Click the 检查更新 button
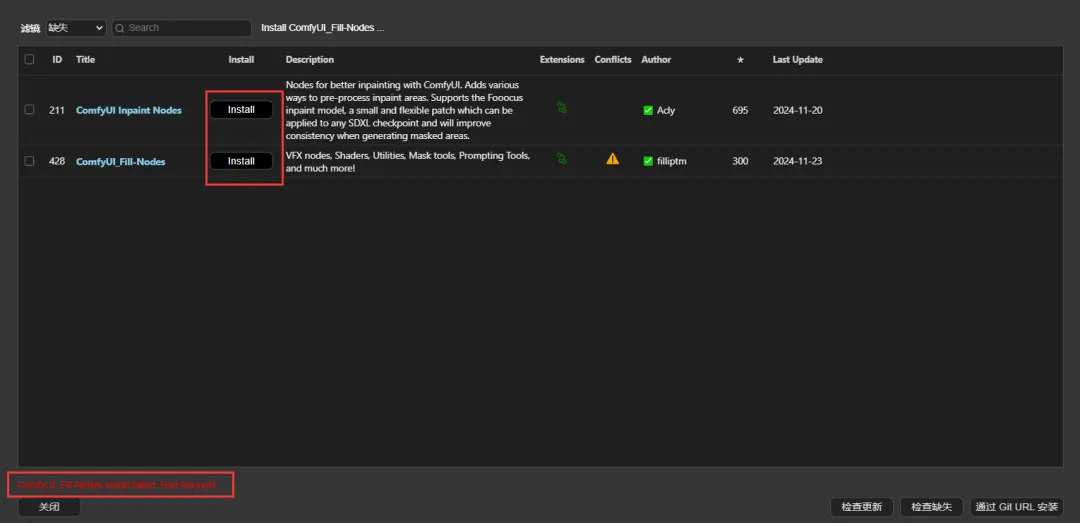The height and width of the screenshot is (523, 1080). 862,506
